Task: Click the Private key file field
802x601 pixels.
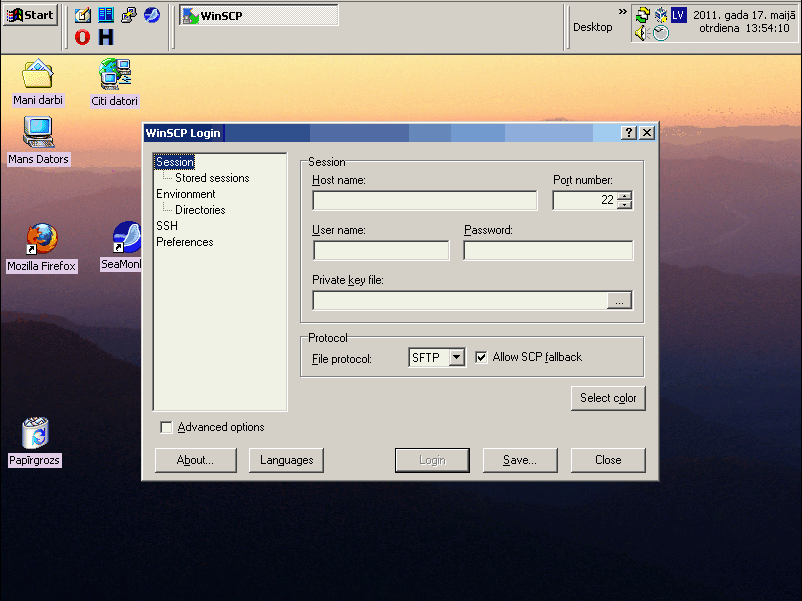Action: [460, 300]
